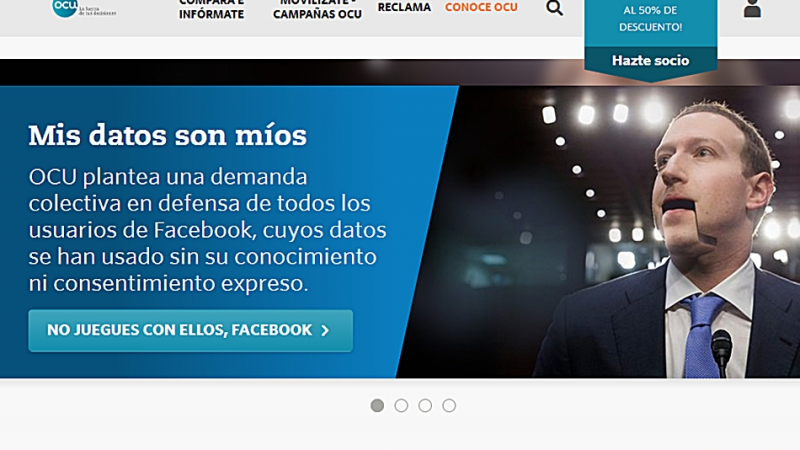Go home via the OCU logo
Viewport: 800px width, 450px height.
pos(65,7)
